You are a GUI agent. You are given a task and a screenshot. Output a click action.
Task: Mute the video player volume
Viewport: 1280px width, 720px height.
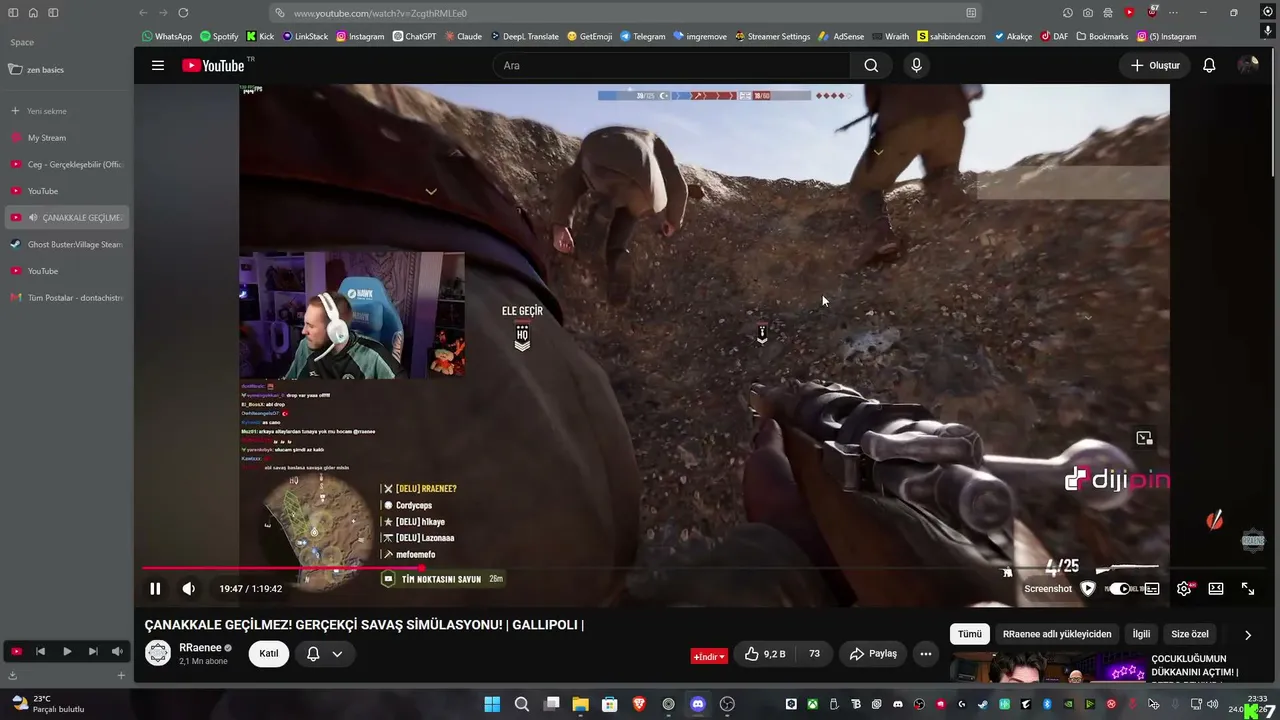click(188, 589)
